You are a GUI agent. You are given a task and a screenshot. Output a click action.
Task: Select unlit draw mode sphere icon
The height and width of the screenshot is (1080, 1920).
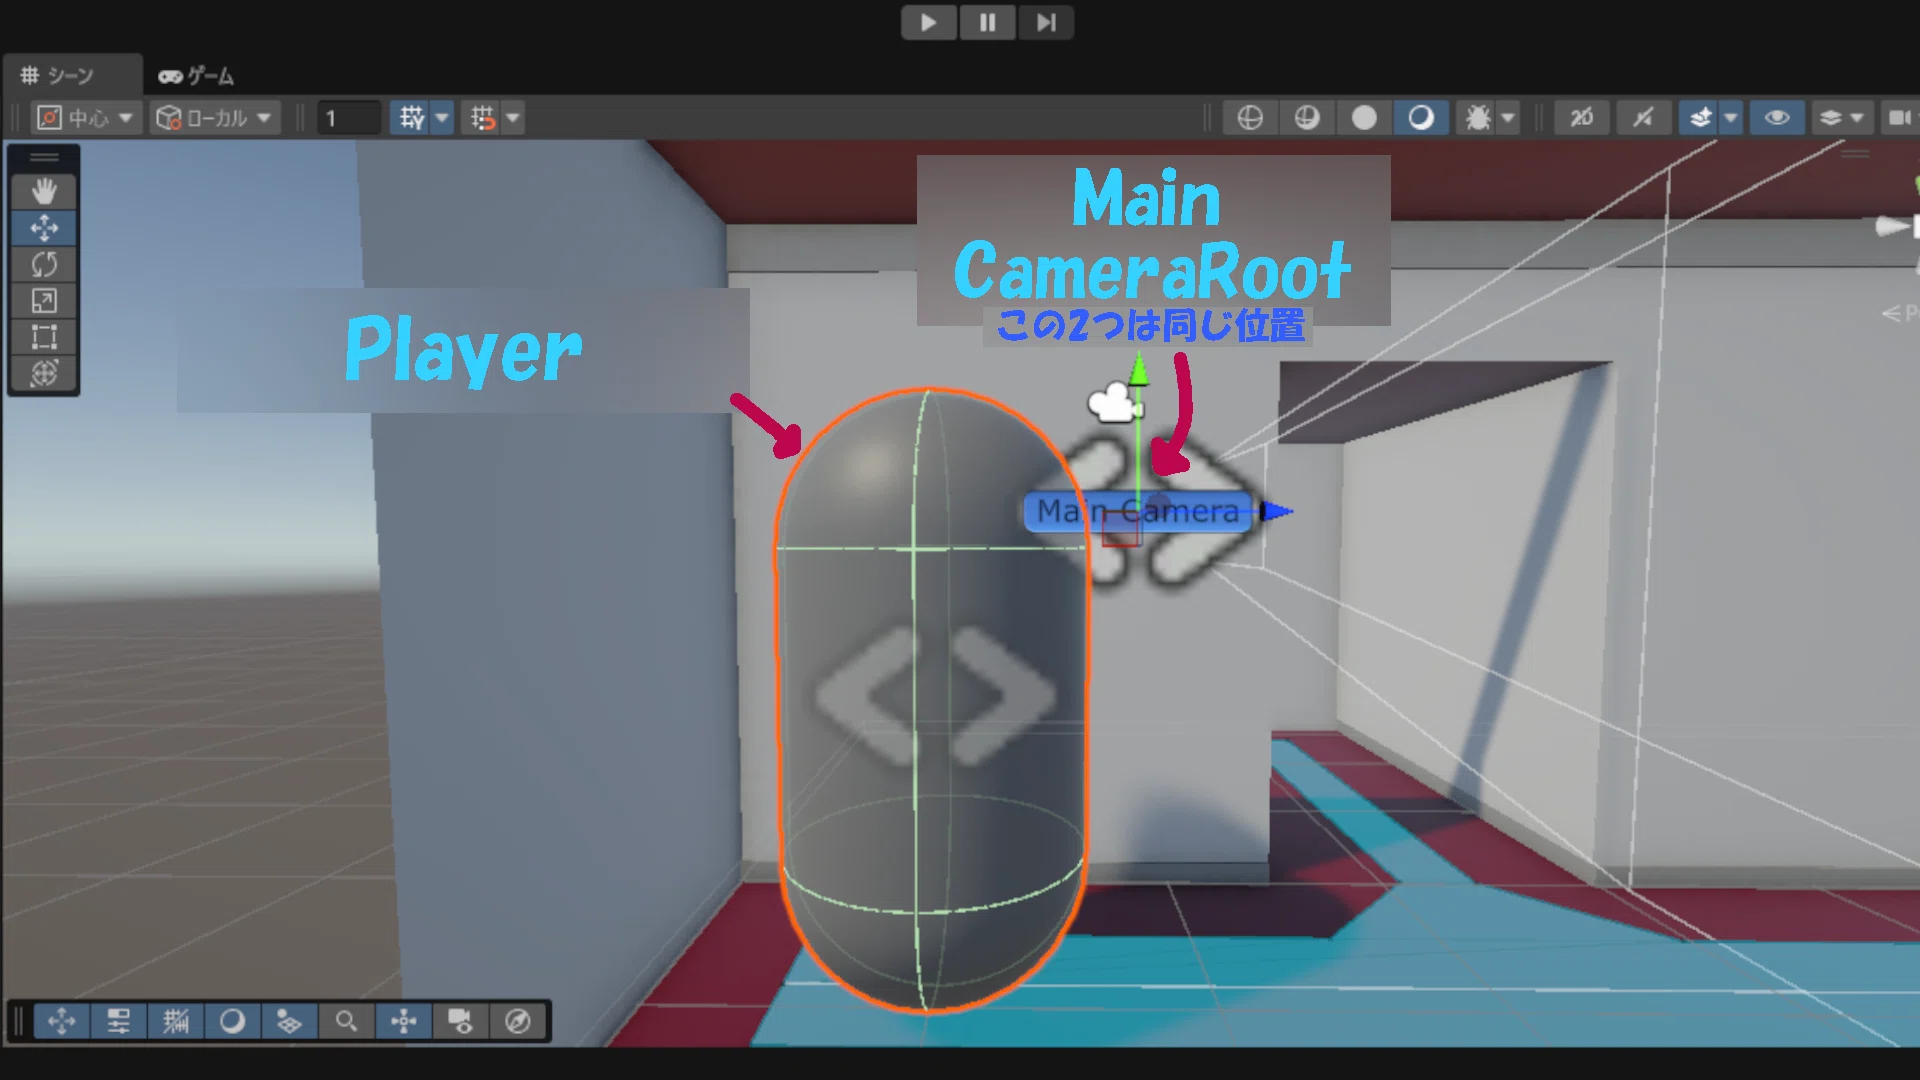tap(1364, 118)
